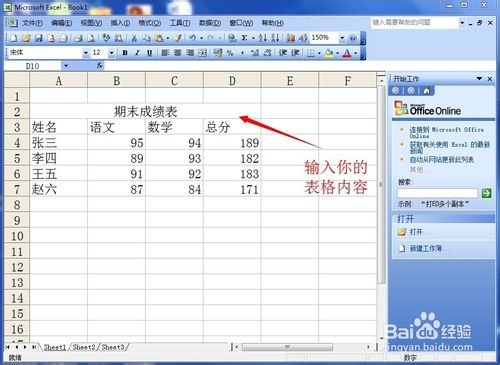
Task: Click 连接到 Microsoft Office Online link
Action: pos(446,132)
